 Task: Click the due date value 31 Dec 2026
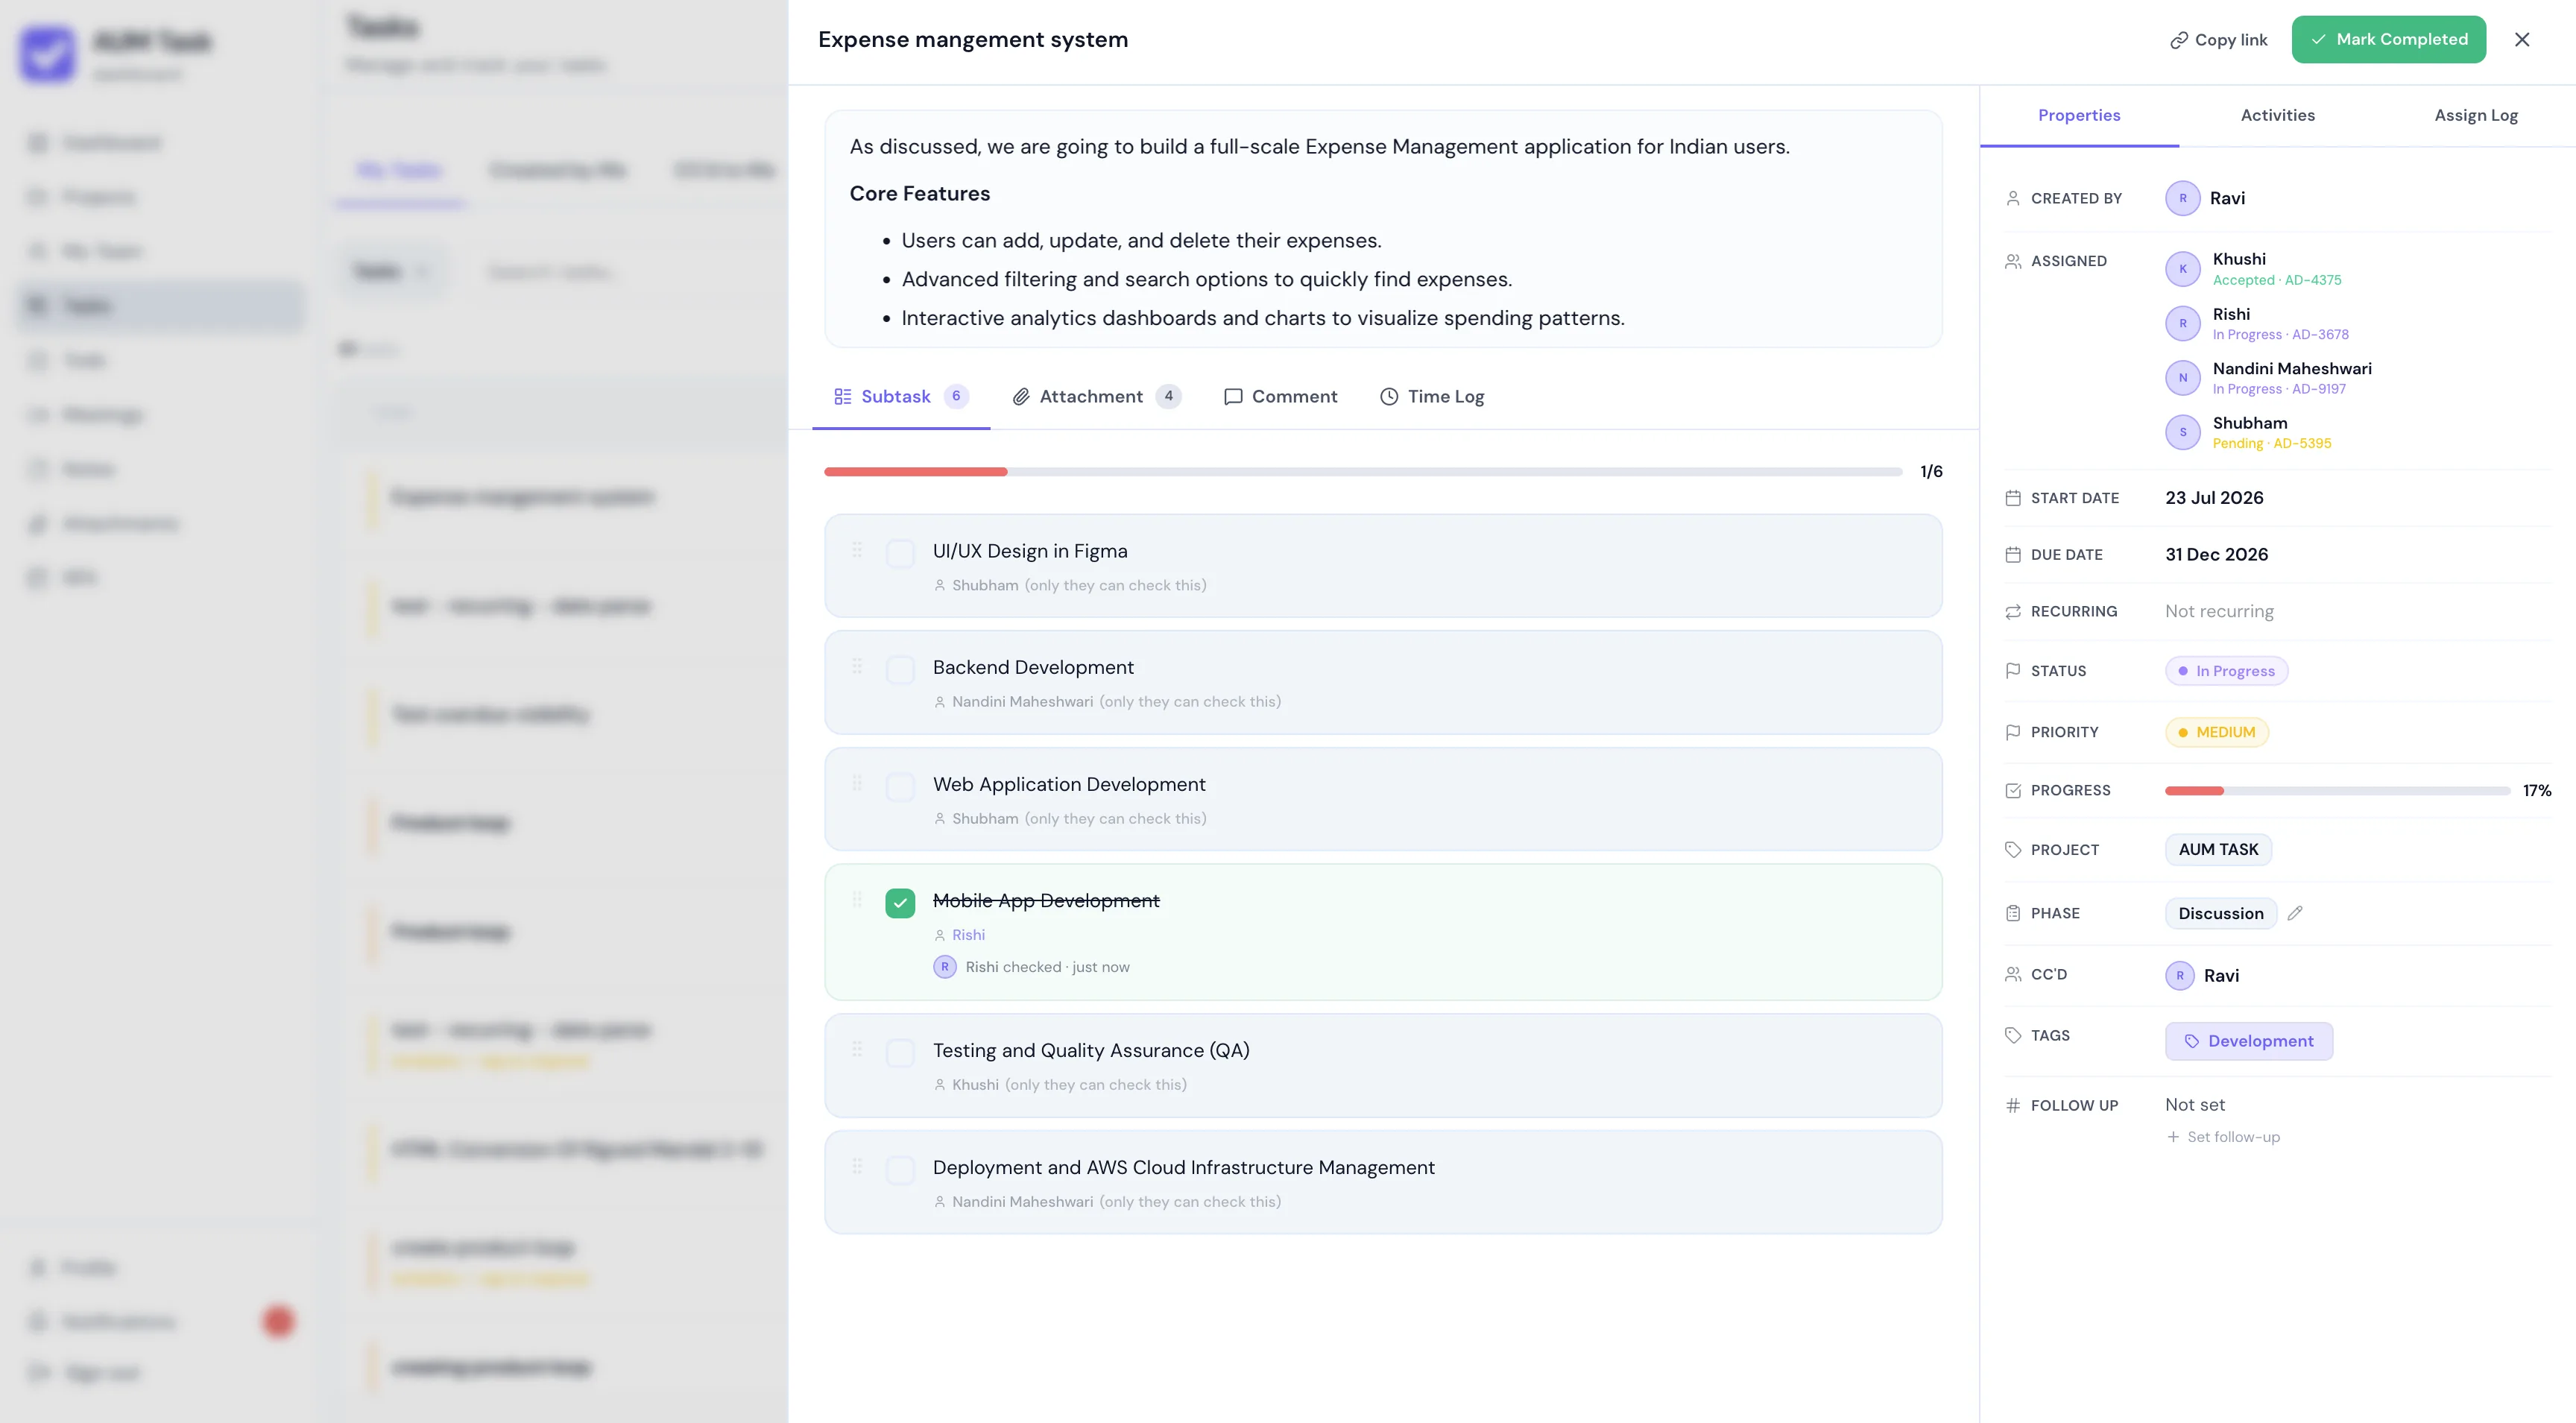[2216, 554]
